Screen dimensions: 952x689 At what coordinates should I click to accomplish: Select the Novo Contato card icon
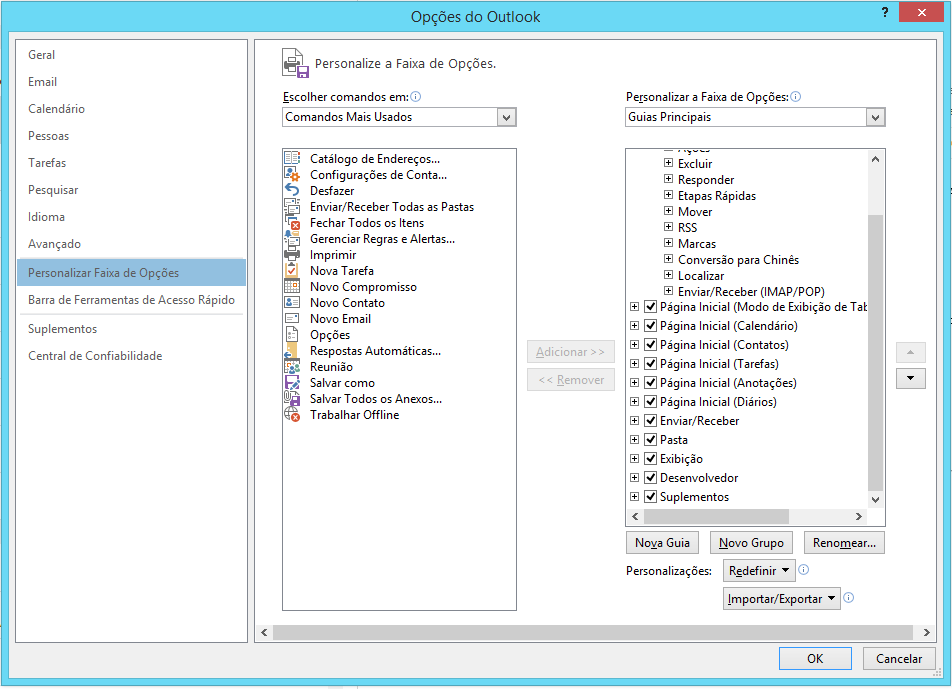pyautogui.click(x=292, y=302)
